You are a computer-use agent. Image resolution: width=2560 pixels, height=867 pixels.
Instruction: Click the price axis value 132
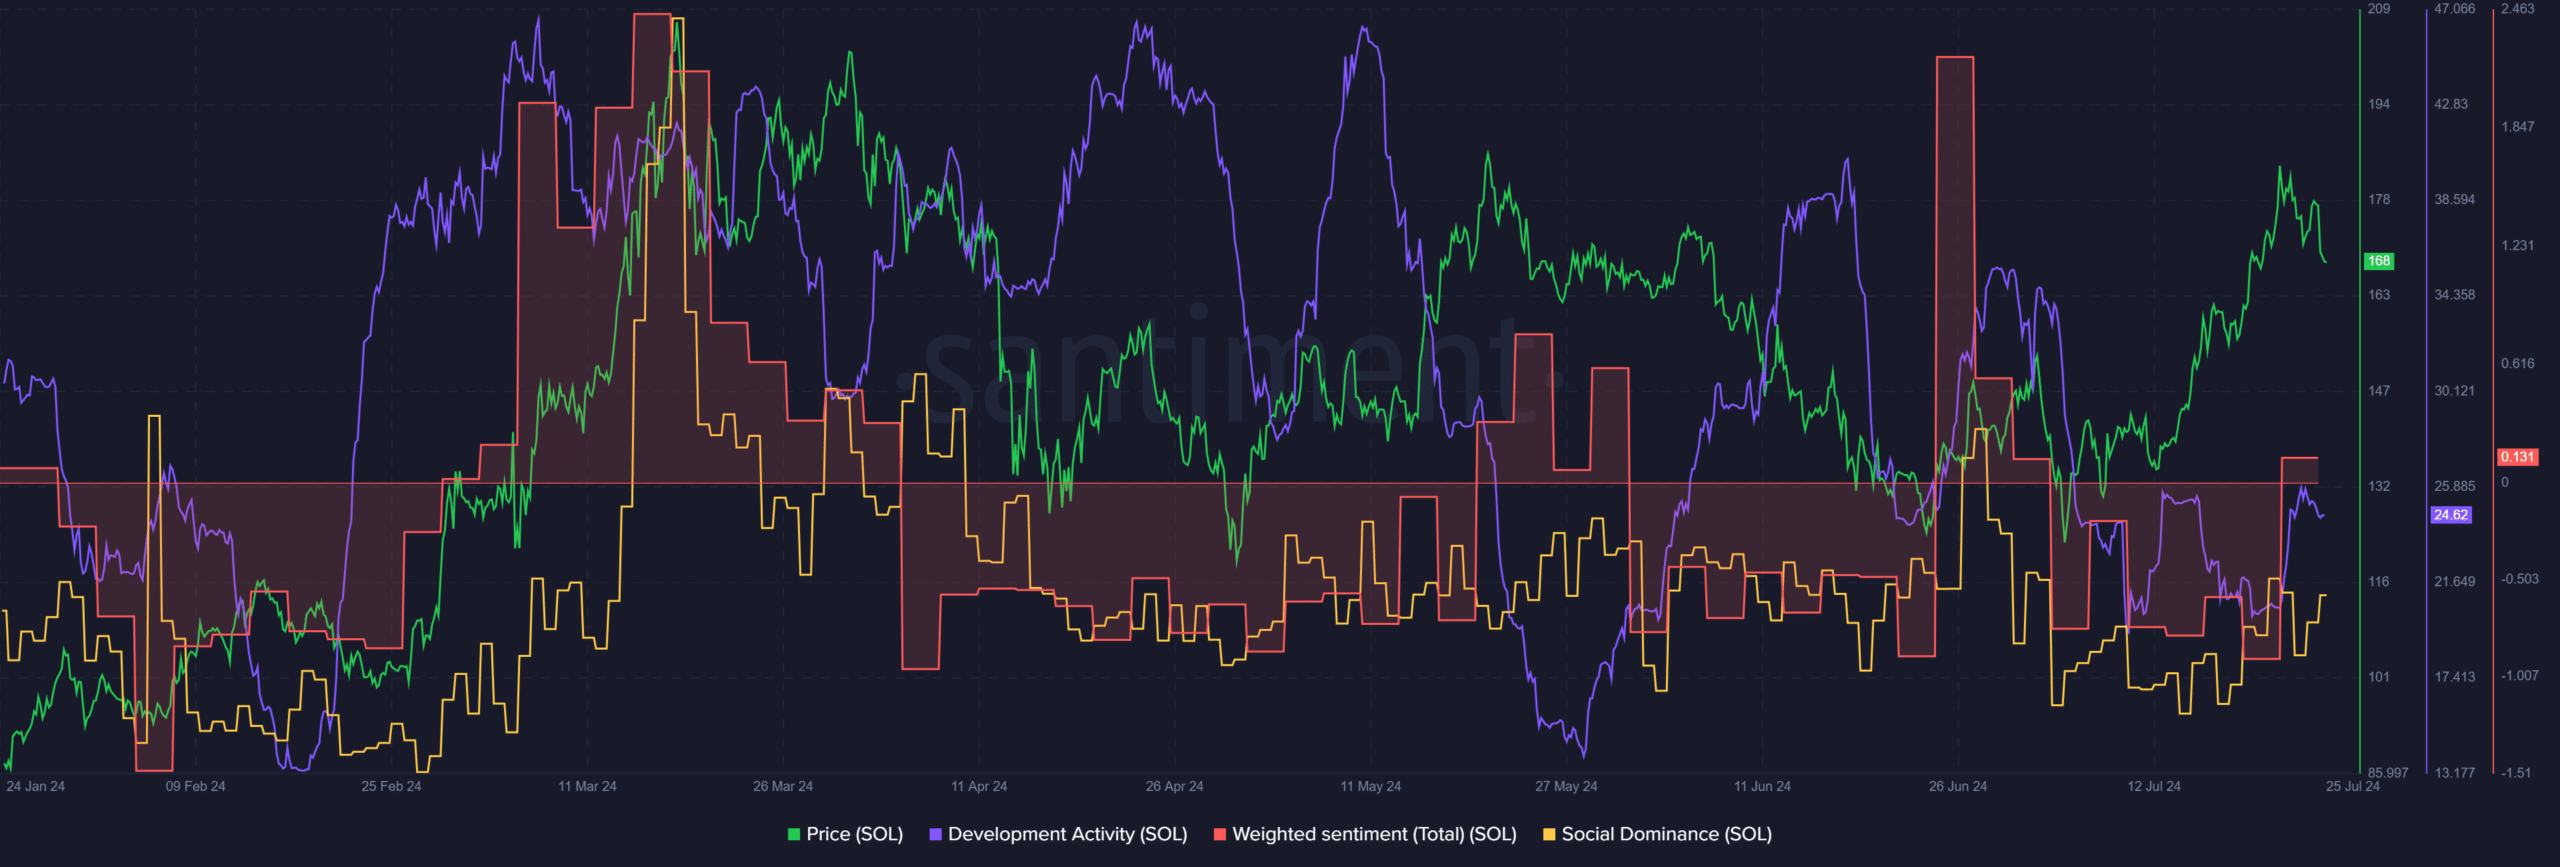click(2379, 486)
